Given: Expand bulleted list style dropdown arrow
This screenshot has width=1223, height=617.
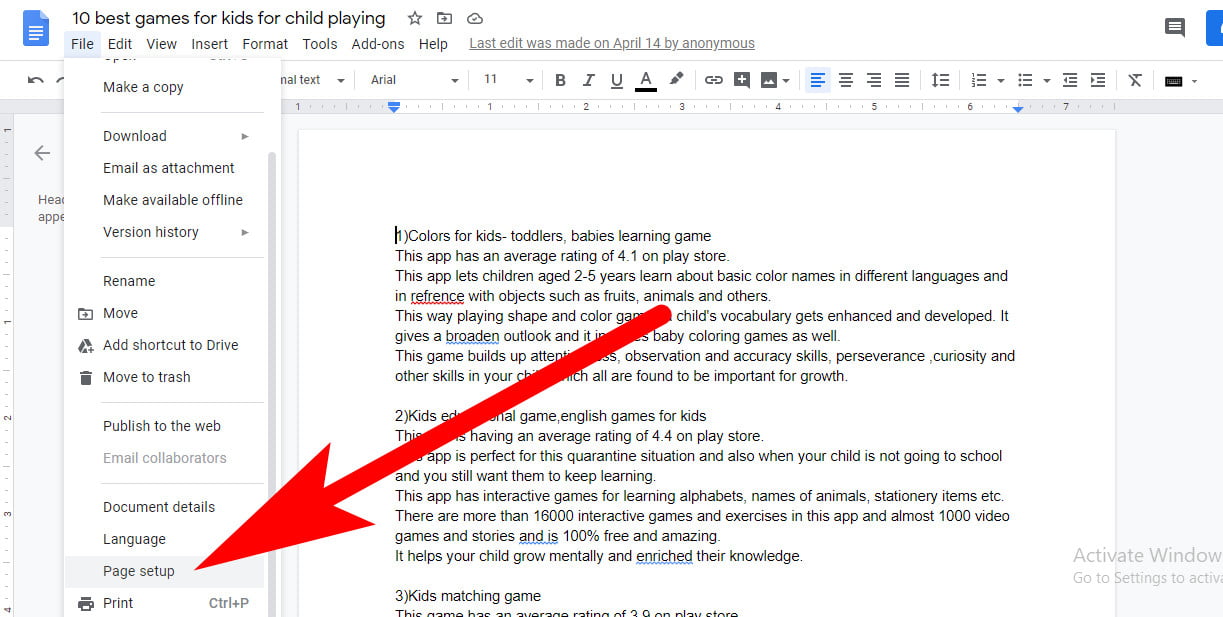Looking at the screenshot, I should coord(1046,81).
